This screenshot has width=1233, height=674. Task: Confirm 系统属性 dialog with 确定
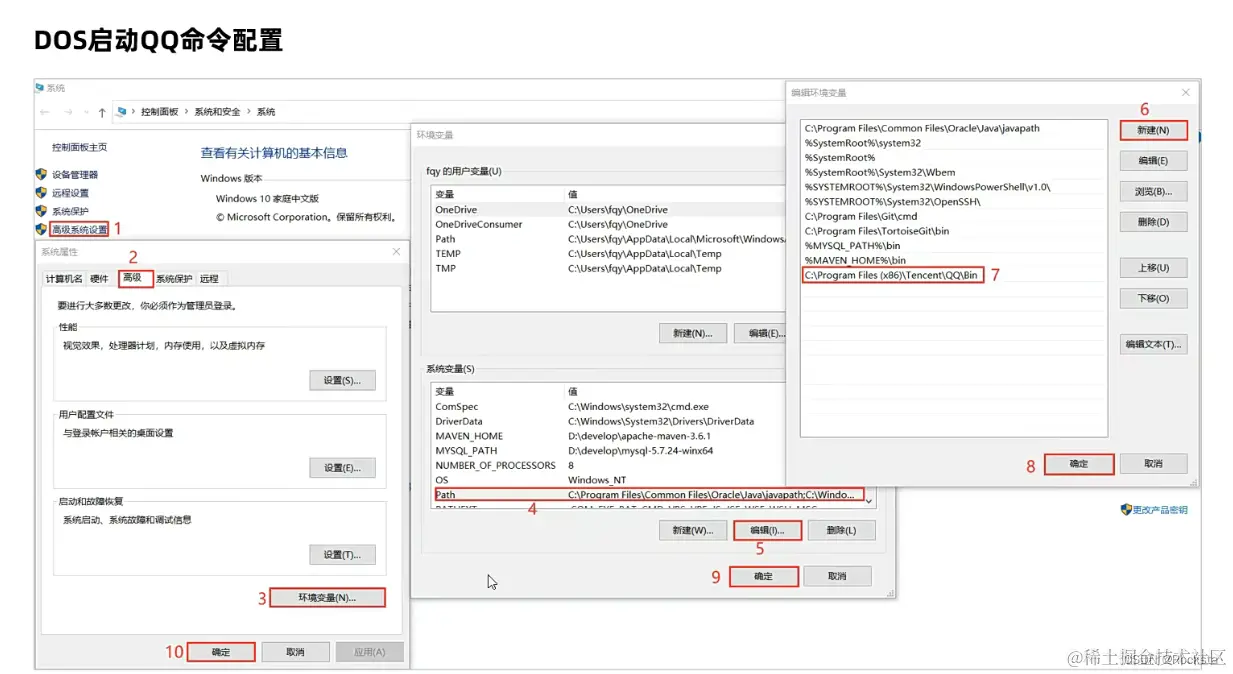click(221, 652)
